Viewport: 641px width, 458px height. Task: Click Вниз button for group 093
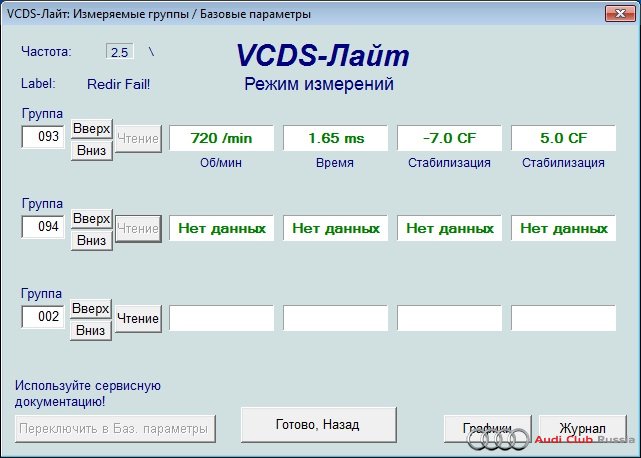coord(92,150)
